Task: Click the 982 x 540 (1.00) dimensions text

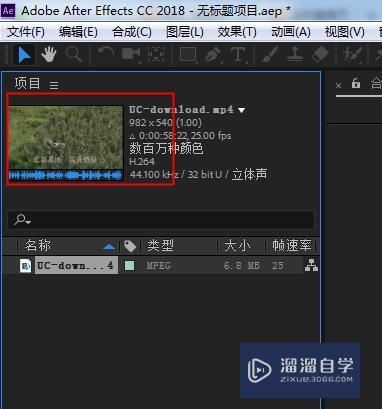Action: pyautogui.click(x=165, y=123)
